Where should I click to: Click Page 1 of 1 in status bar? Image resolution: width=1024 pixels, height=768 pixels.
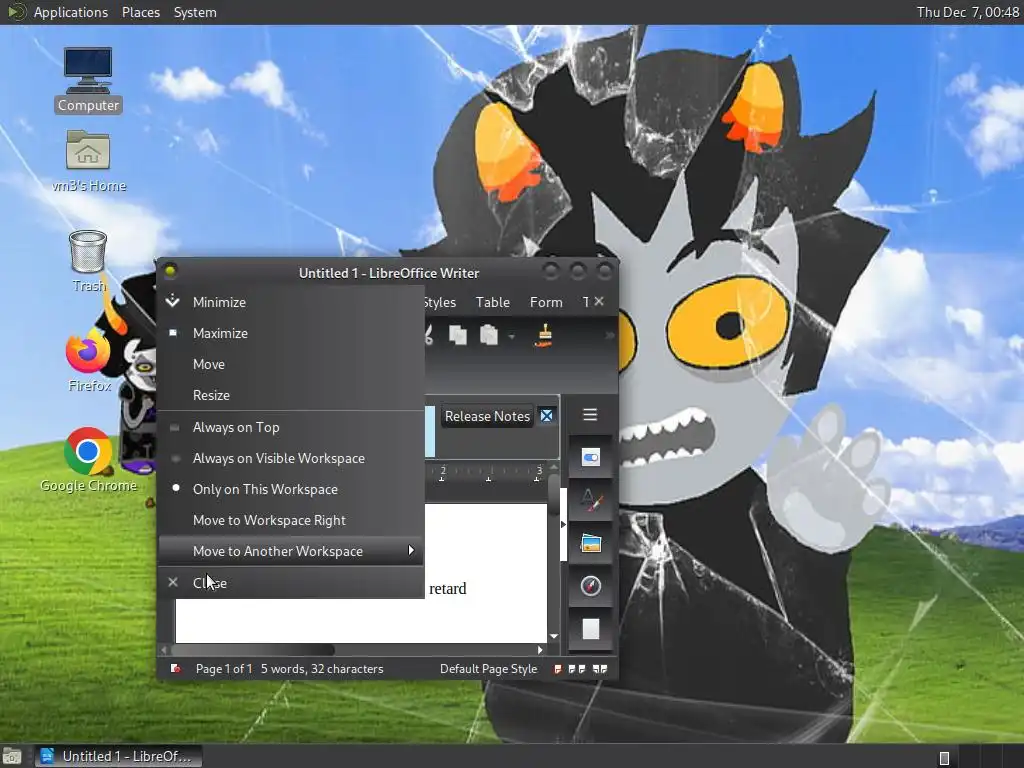pyautogui.click(x=223, y=669)
